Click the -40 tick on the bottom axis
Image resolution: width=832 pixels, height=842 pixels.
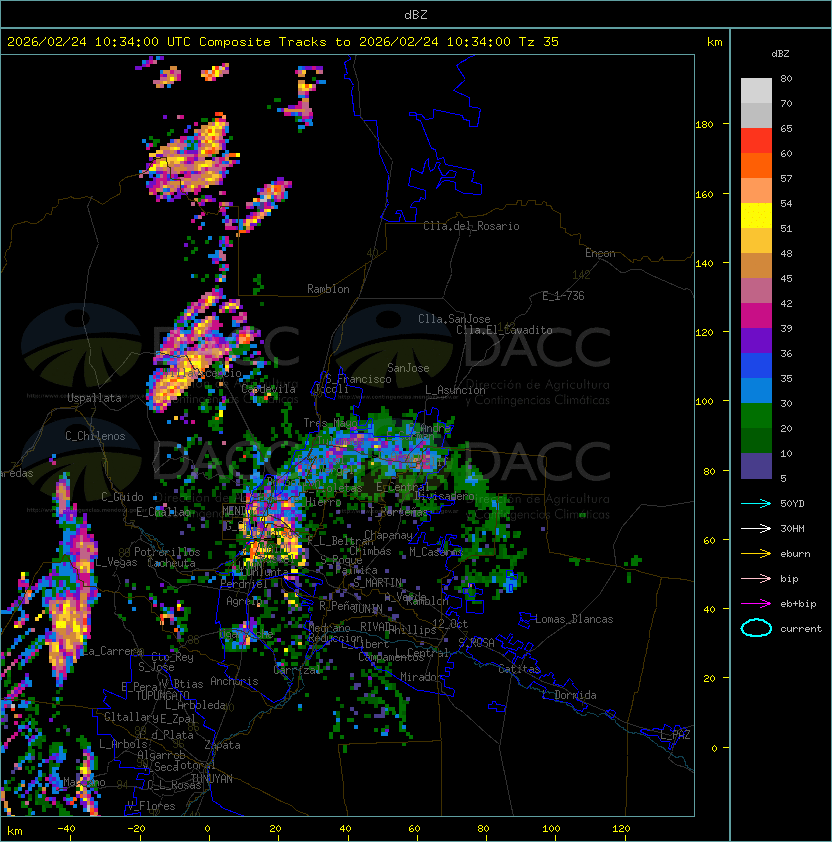point(66,829)
